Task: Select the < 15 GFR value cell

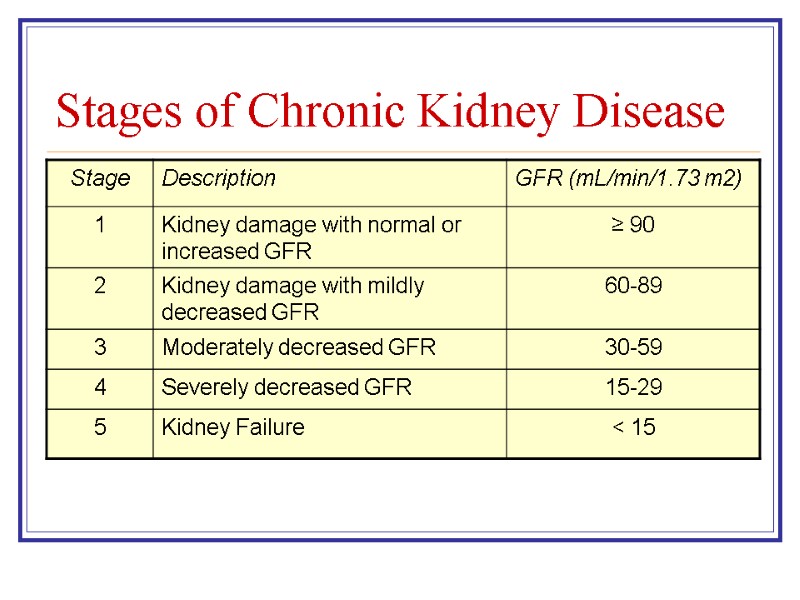Action: tap(632, 428)
